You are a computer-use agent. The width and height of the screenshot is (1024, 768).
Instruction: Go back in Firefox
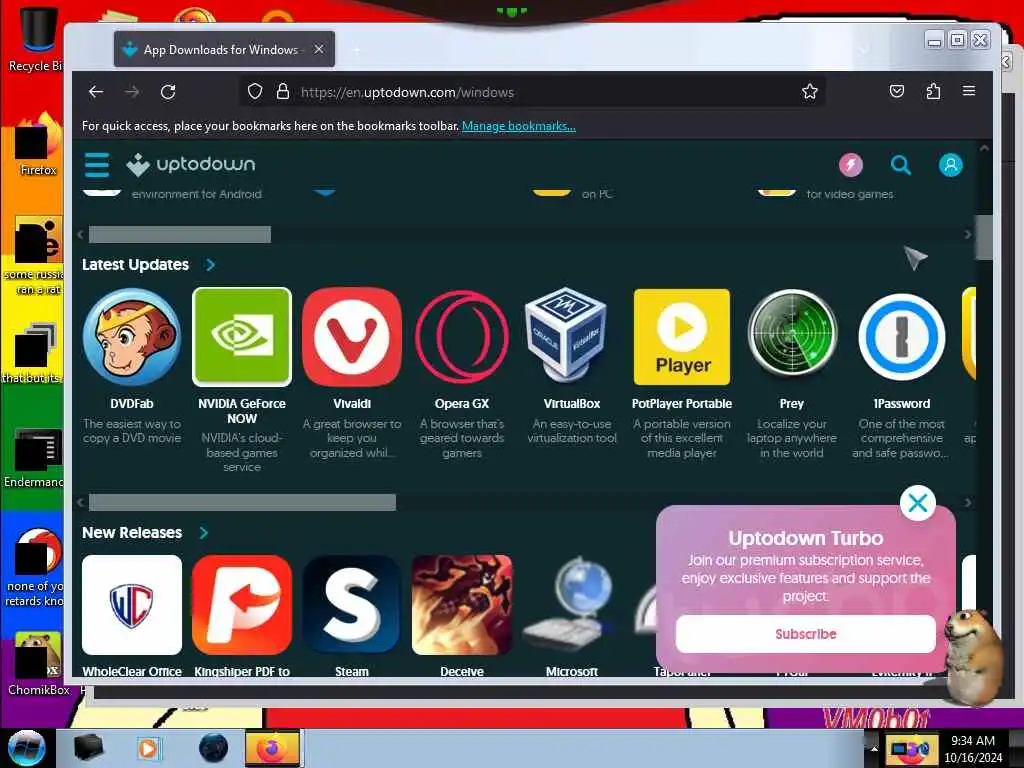tap(96, 92)
